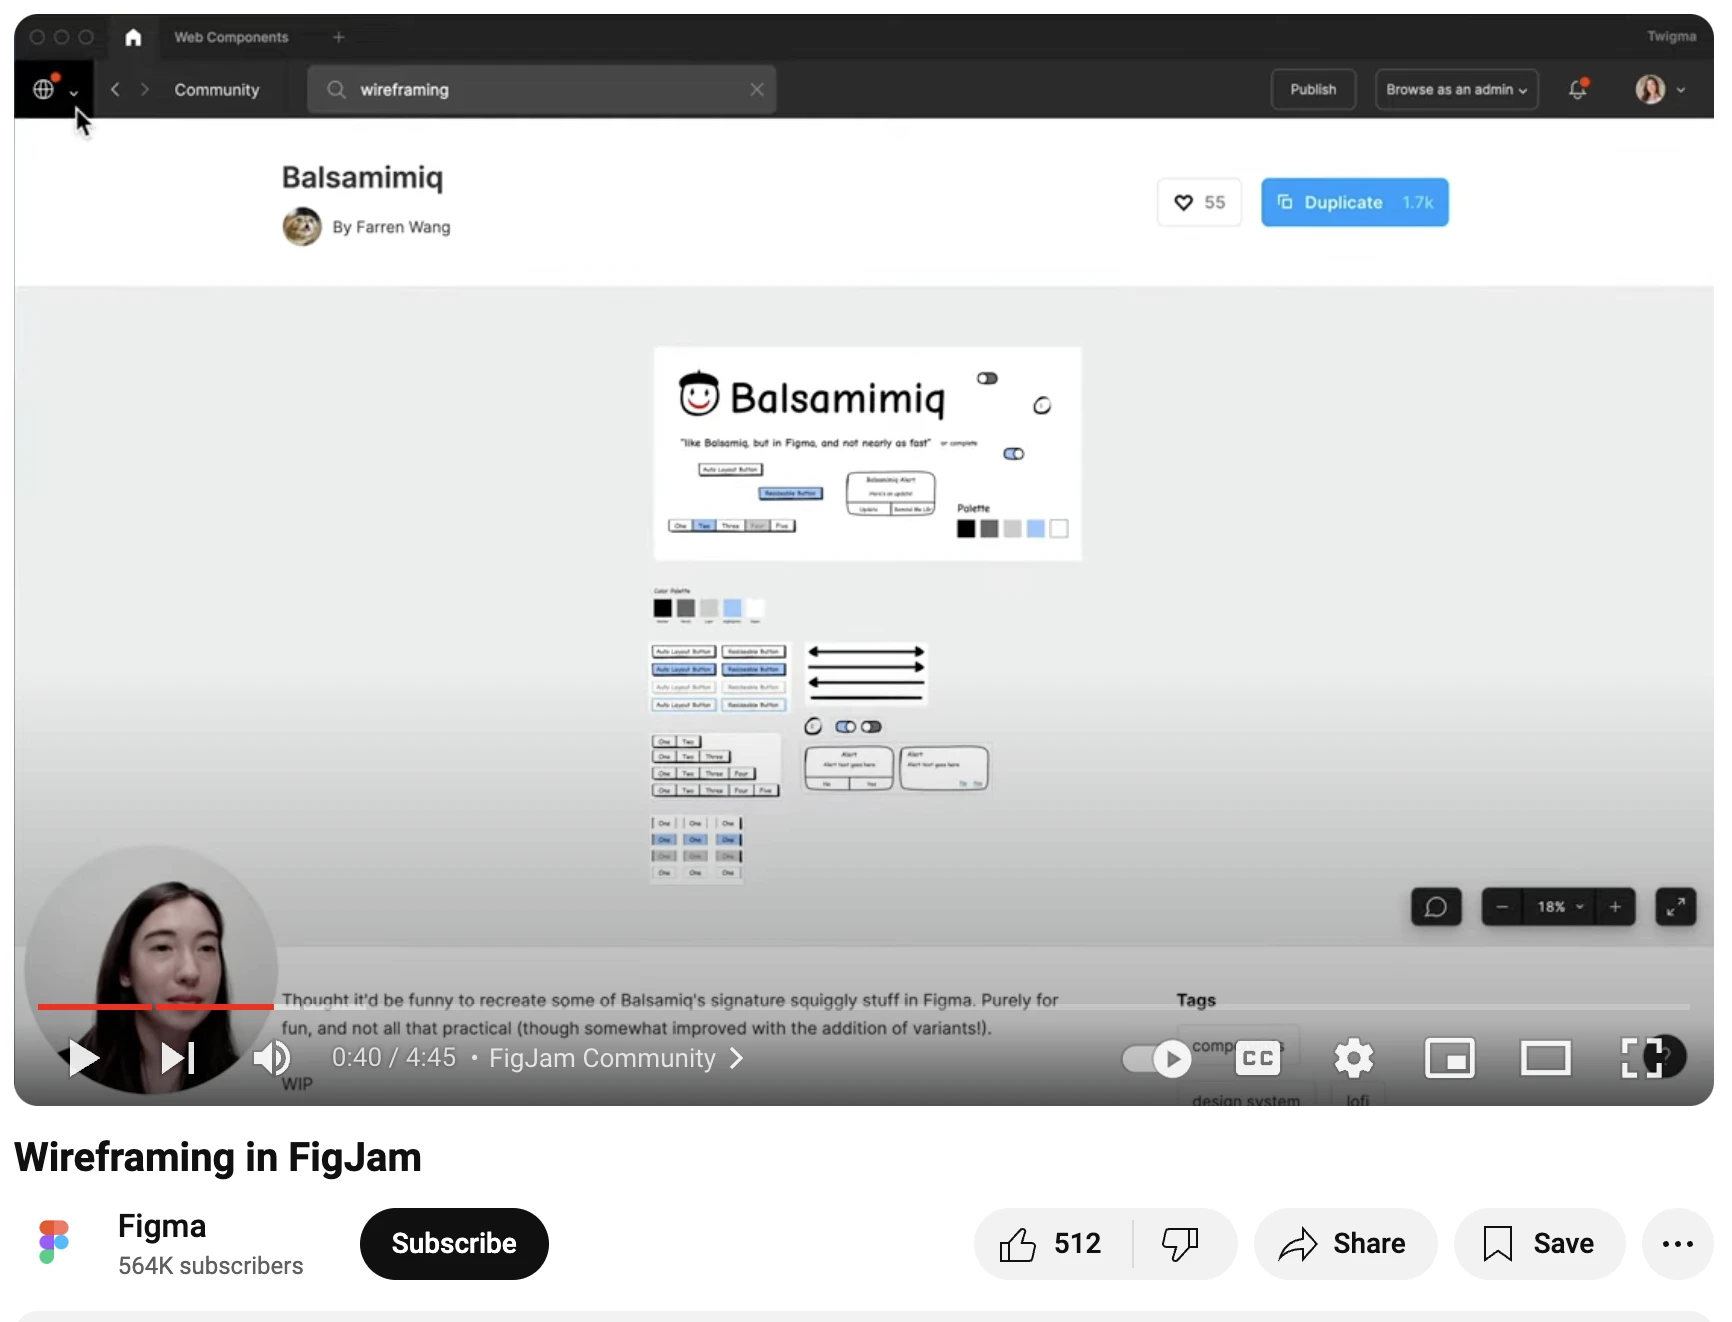Click the Publish button

1313,89
